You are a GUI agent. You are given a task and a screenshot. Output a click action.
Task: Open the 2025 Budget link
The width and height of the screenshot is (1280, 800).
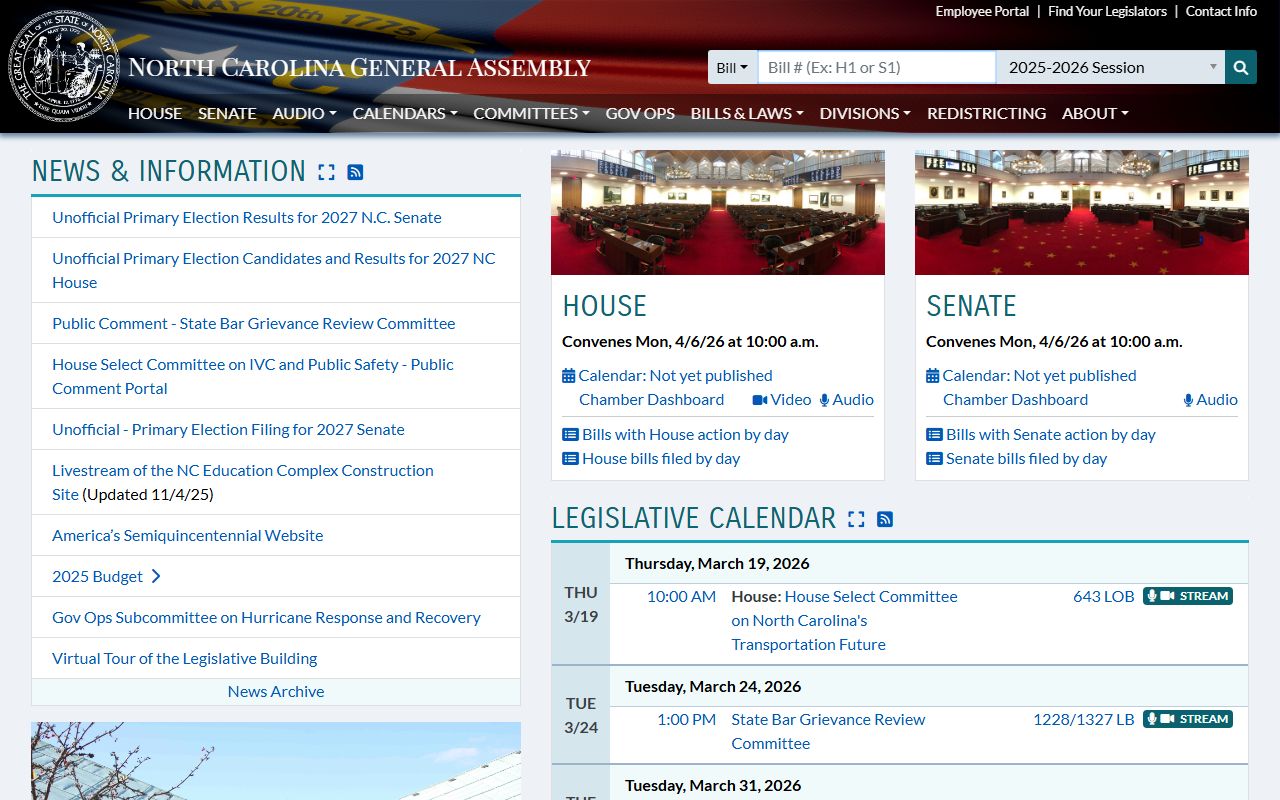(x=106, y=576)
